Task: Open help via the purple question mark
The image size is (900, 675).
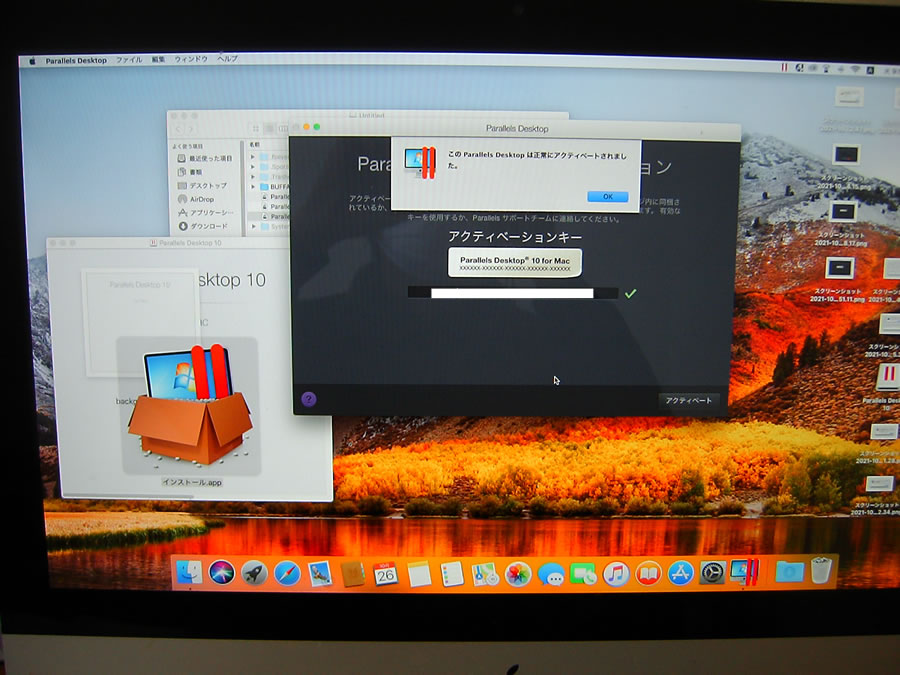Action: pos(308,399)
